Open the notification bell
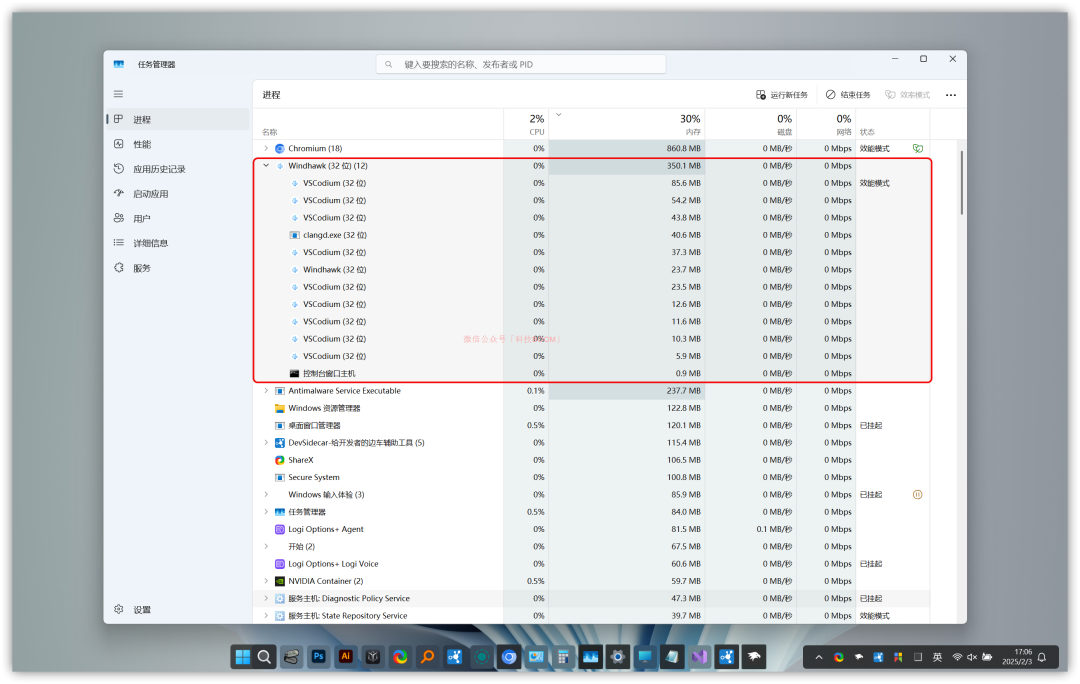1080x684 pixels. (1043, 657)
